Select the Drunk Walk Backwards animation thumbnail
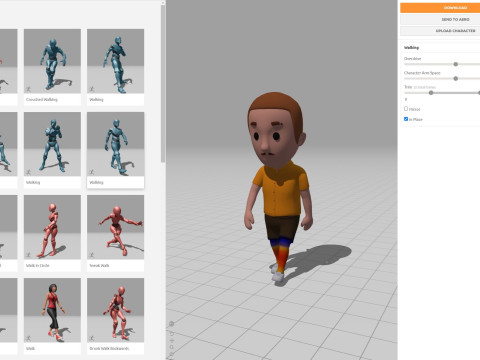480x360 pixels. tap(116, 310)
